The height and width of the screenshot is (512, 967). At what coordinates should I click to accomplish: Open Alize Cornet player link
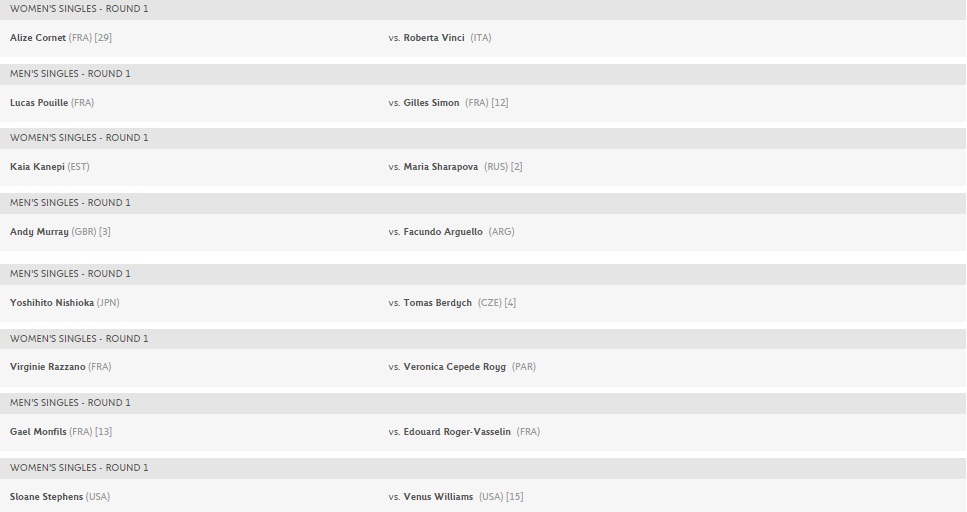click(37, 38)
